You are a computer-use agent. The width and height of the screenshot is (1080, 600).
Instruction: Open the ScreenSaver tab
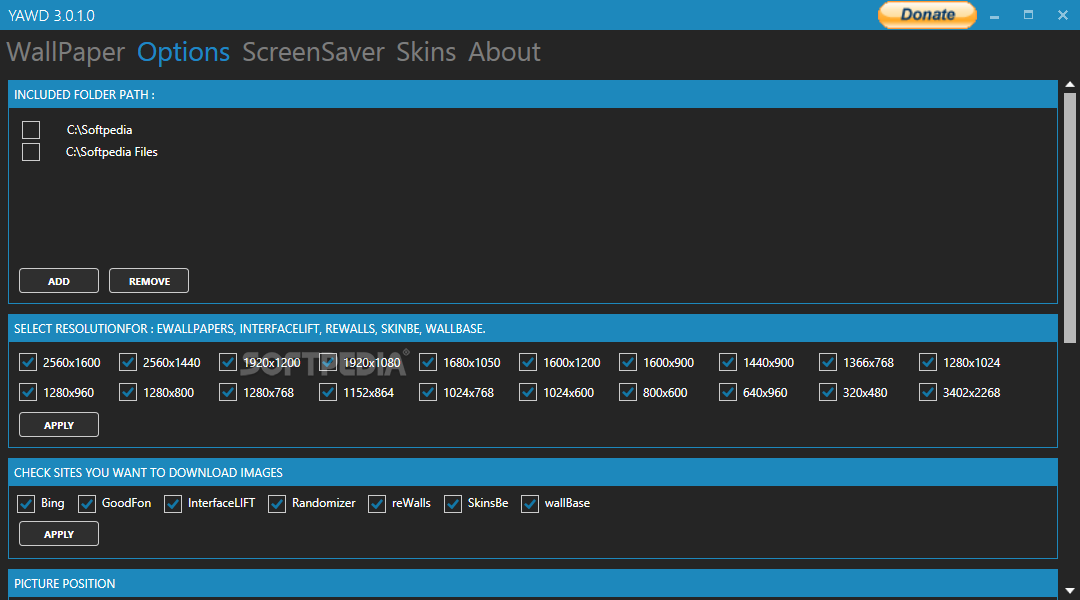313,52
